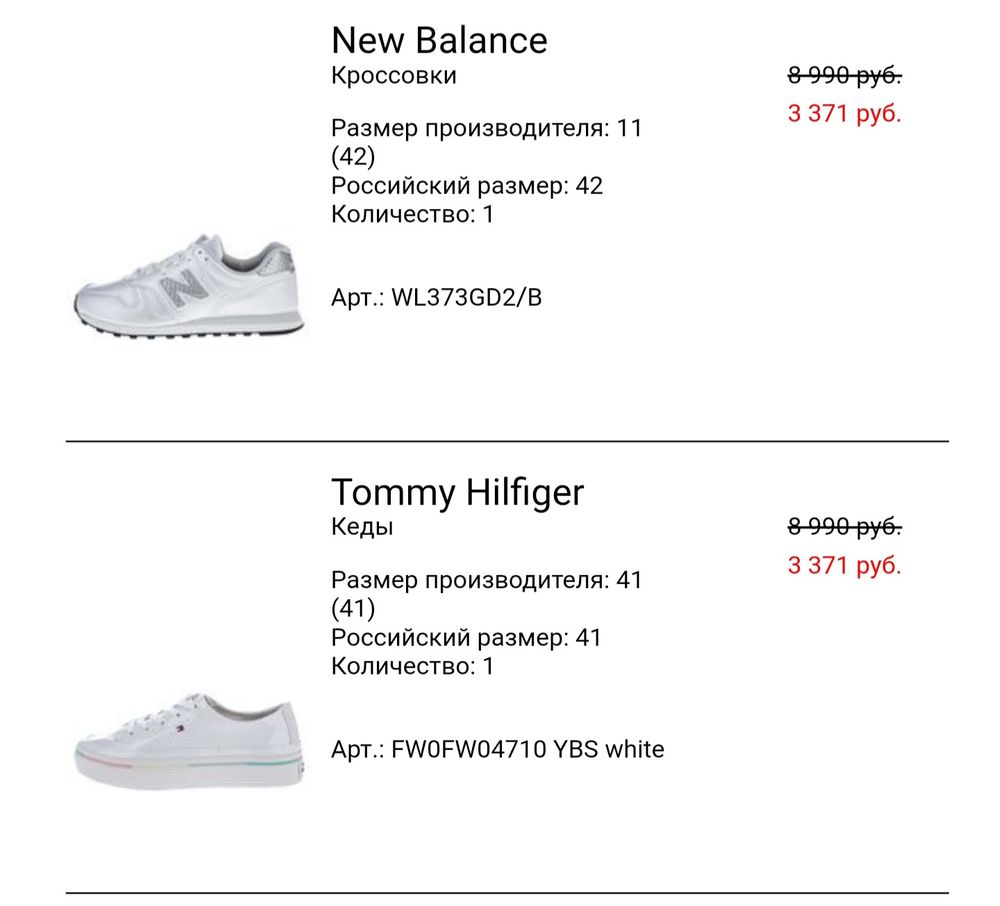Click the Количество line under New Balance
1000x906 pixels.
[412, 214]
